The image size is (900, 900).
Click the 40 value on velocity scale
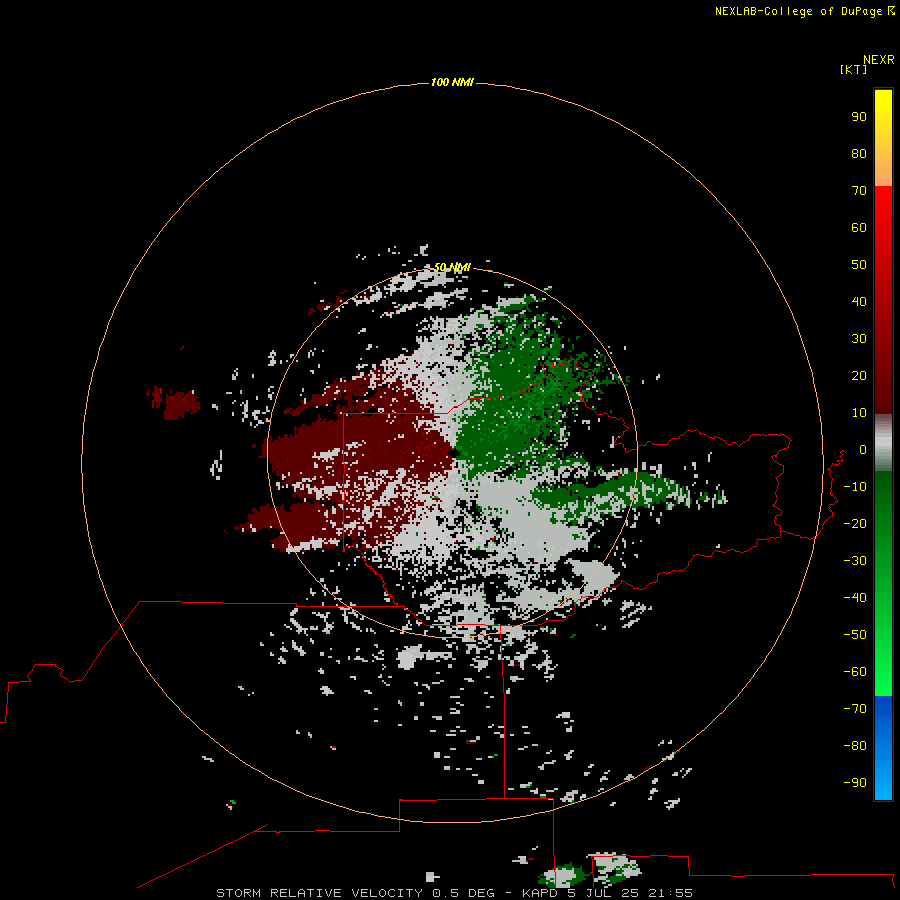tap(859, 301)
